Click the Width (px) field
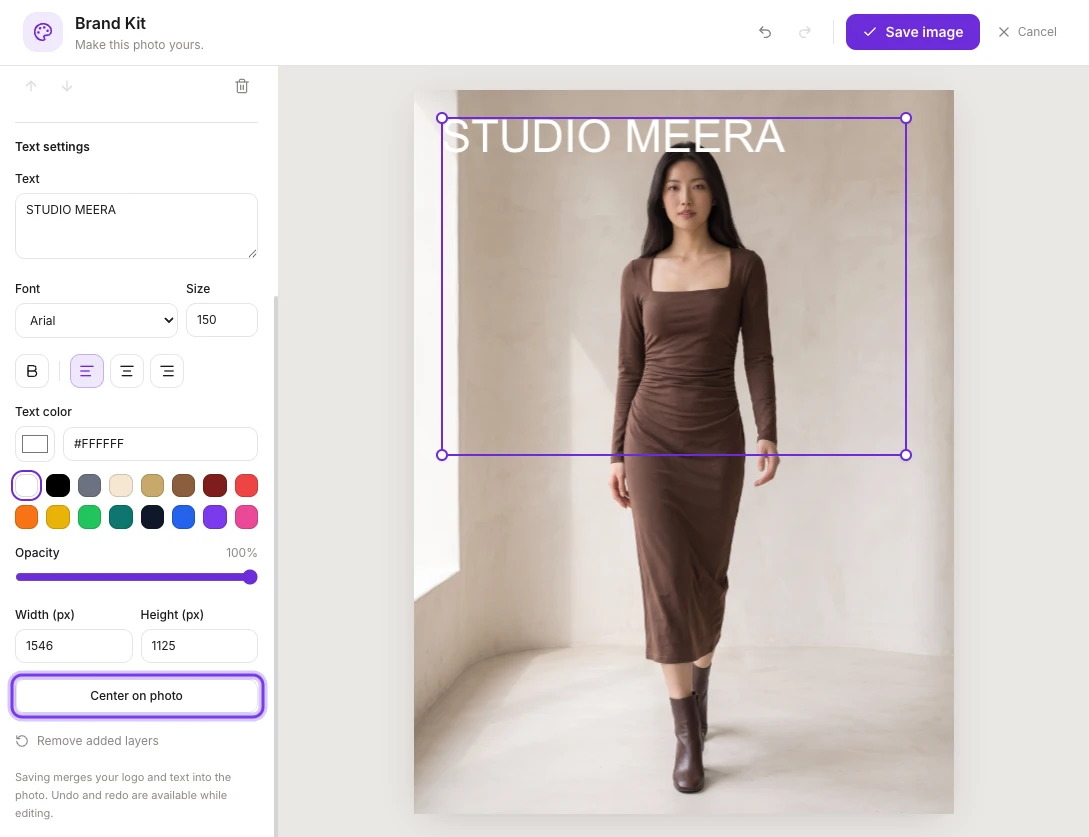1089x837 pixels. pyautogui.click(x=74, y=646)
